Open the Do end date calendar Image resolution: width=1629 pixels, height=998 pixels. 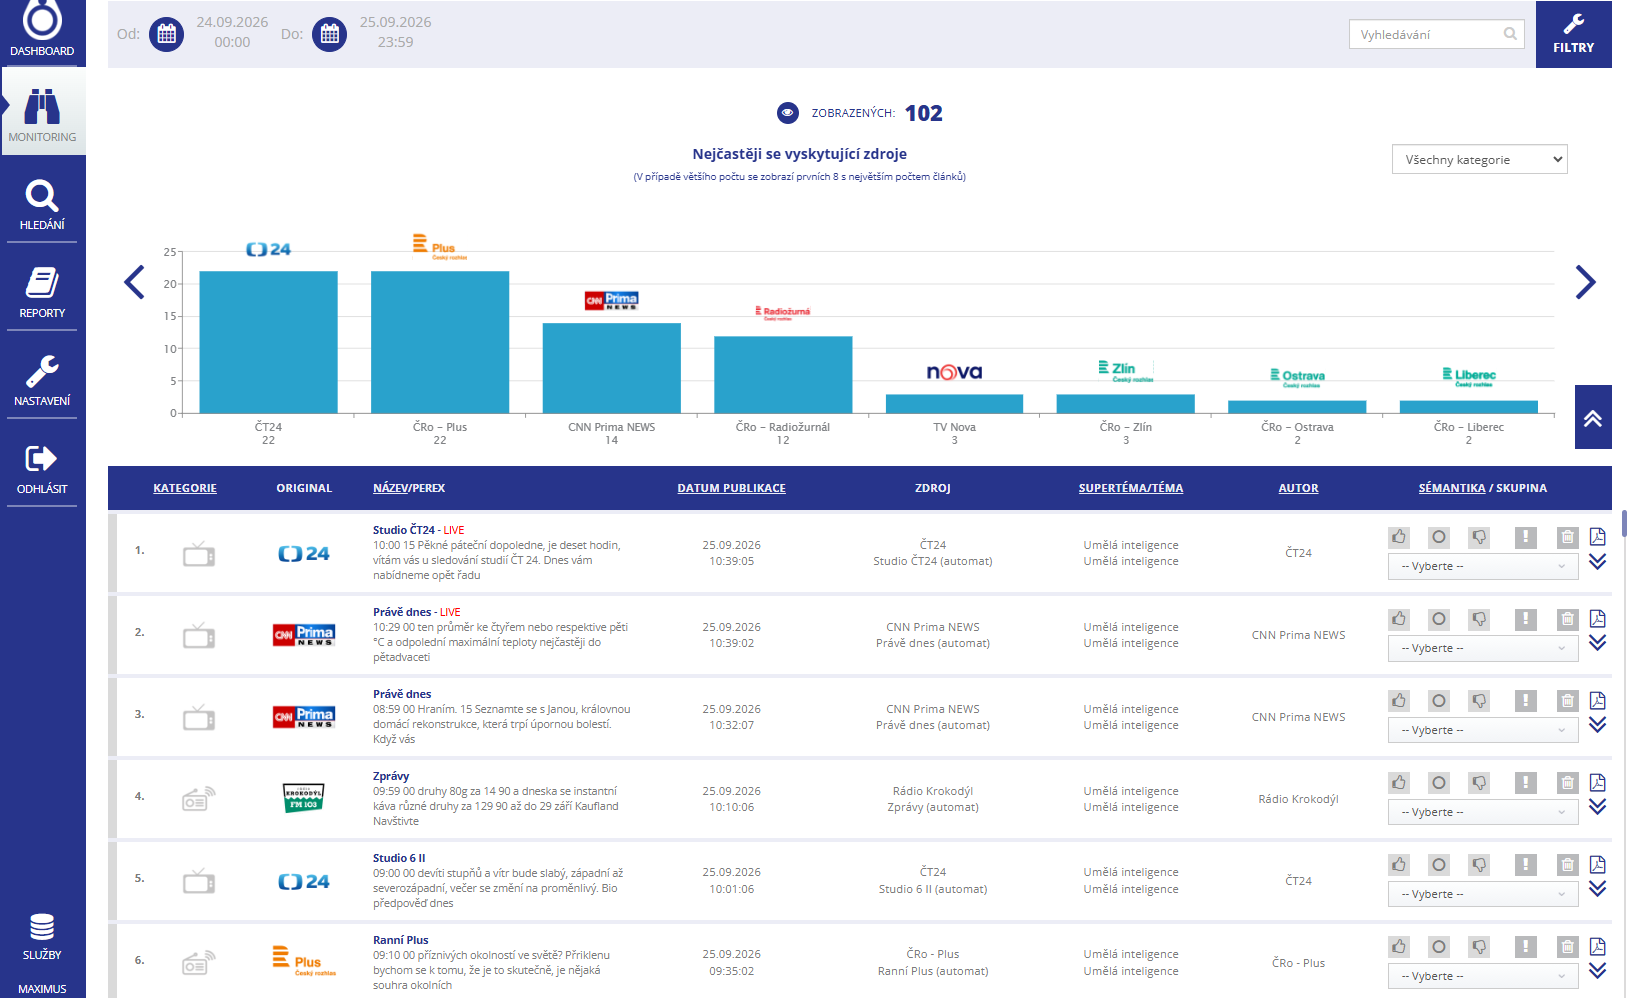coord(329,34)
